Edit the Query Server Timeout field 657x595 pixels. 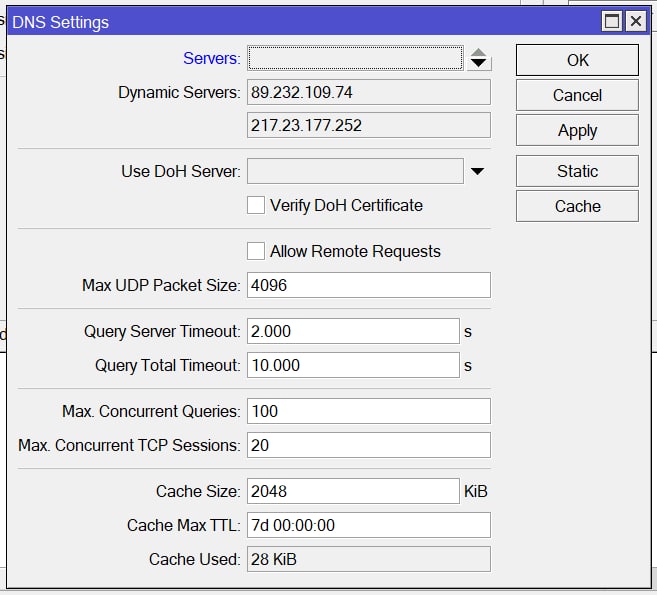(x=353, y=331)
